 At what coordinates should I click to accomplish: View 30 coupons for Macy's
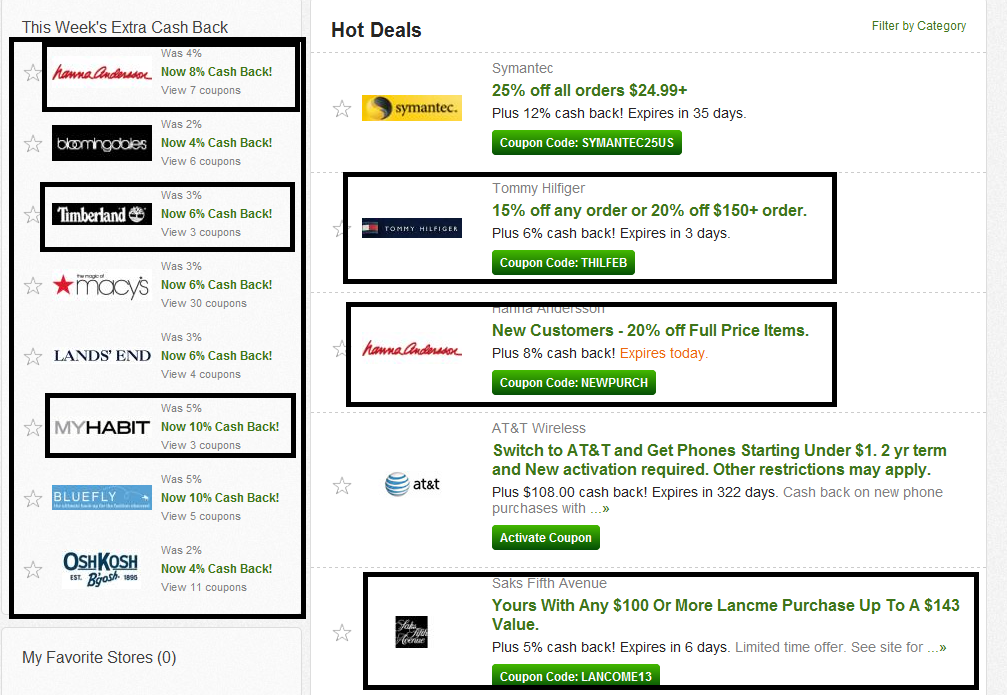[x=204, y=303]
